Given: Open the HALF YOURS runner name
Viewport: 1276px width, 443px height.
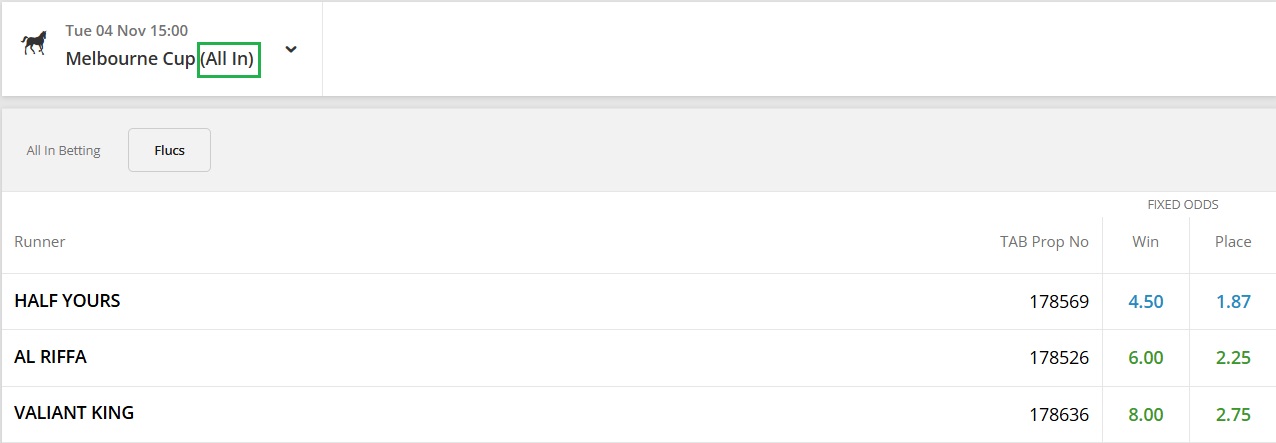Looking at the screenshot, I should [67, 300].
